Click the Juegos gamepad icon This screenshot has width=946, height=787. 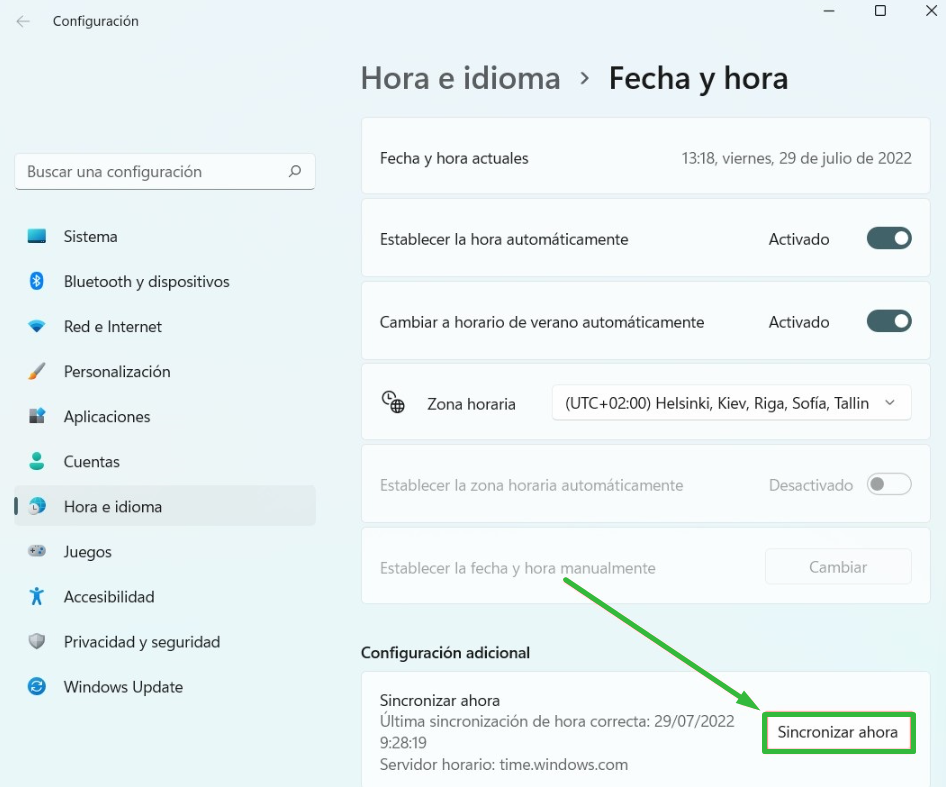(x=37, y=551)
